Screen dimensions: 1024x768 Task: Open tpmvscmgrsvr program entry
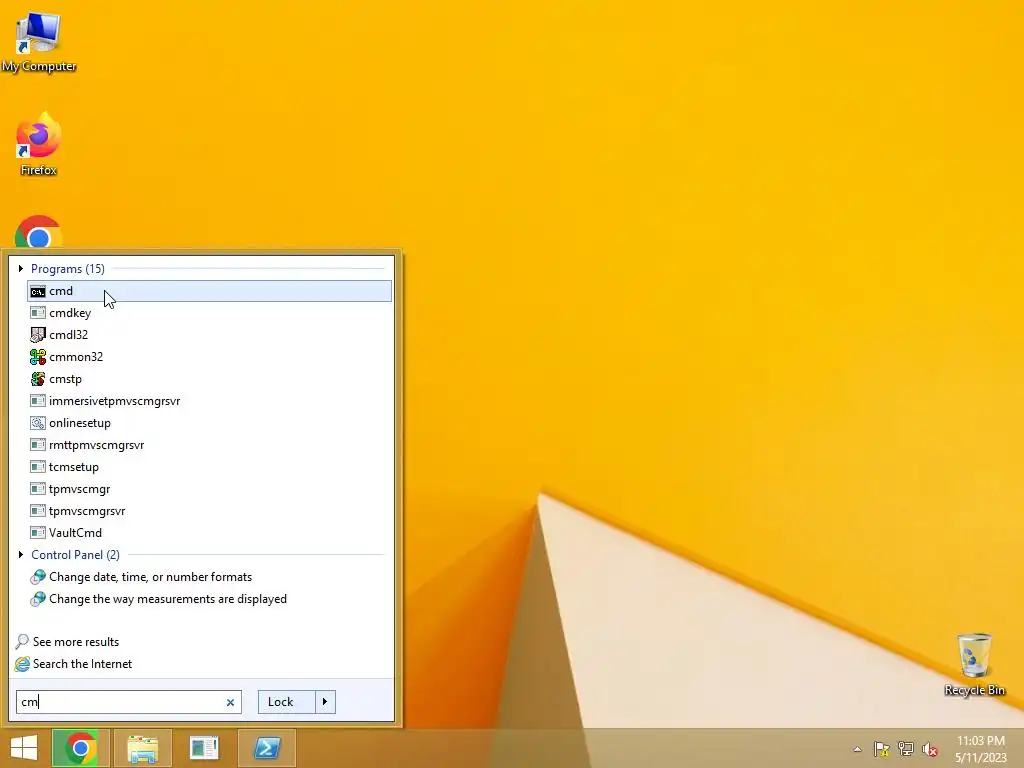209,511
